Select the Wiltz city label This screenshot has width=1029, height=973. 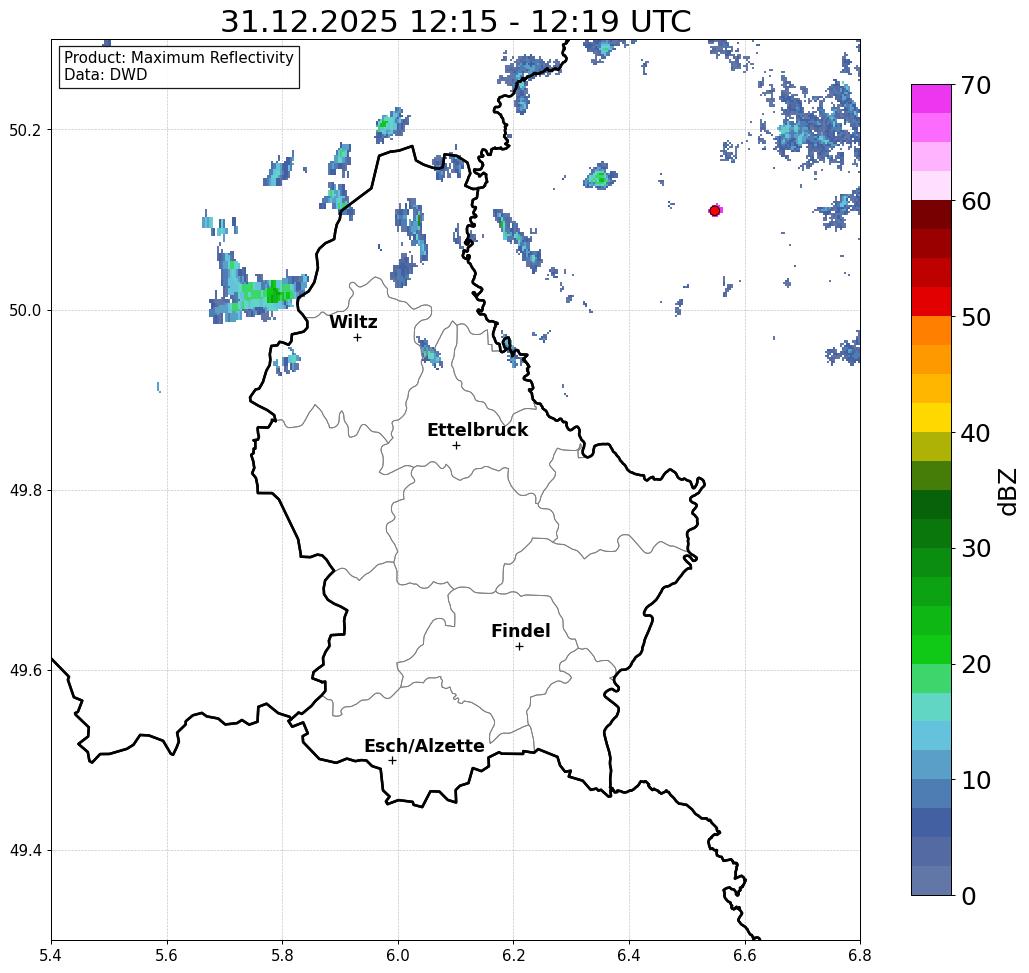[x=353, y=322]
